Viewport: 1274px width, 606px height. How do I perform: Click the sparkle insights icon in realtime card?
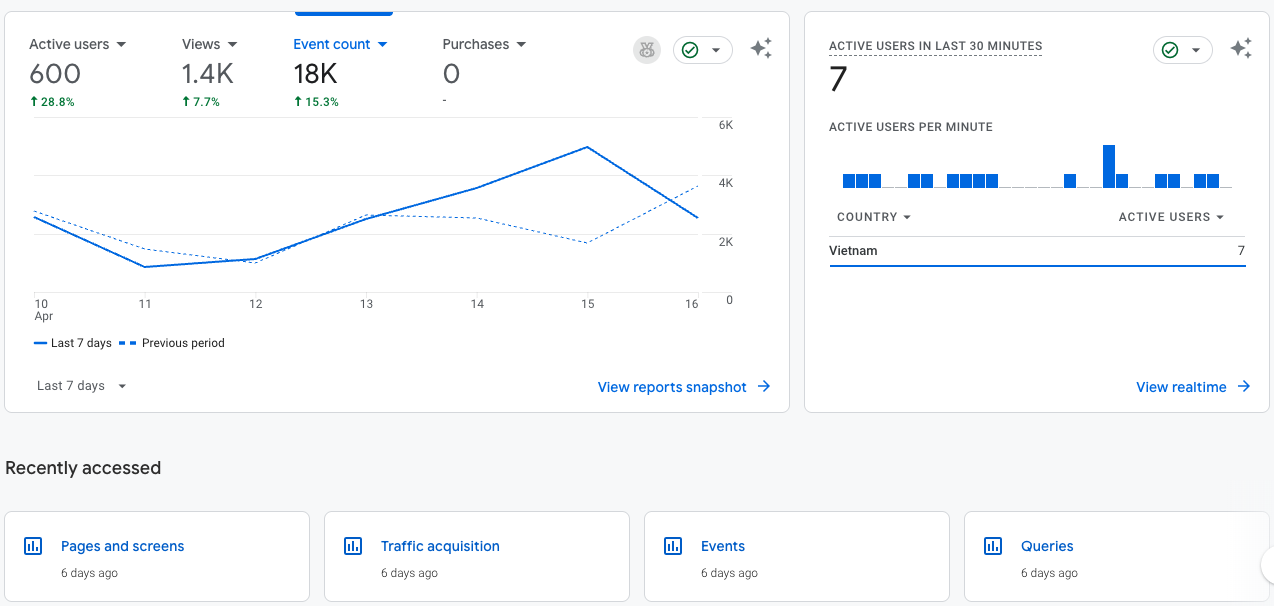(1241, 49)
